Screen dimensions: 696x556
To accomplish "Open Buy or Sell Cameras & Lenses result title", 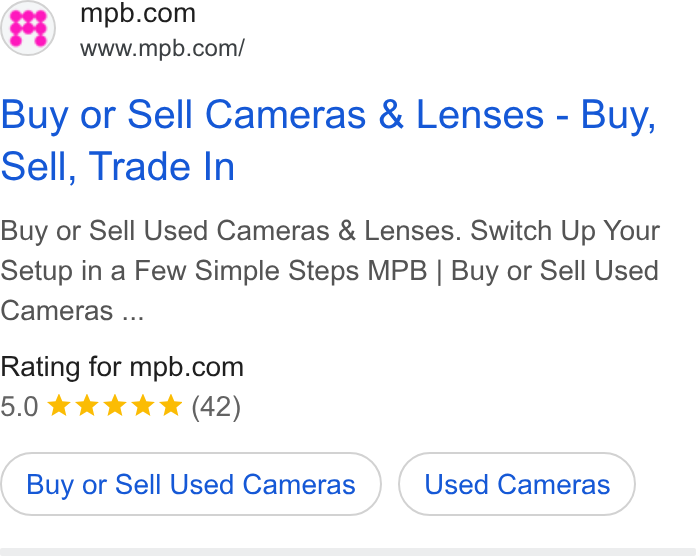I will pyautogui.click(x=328, y=140).
